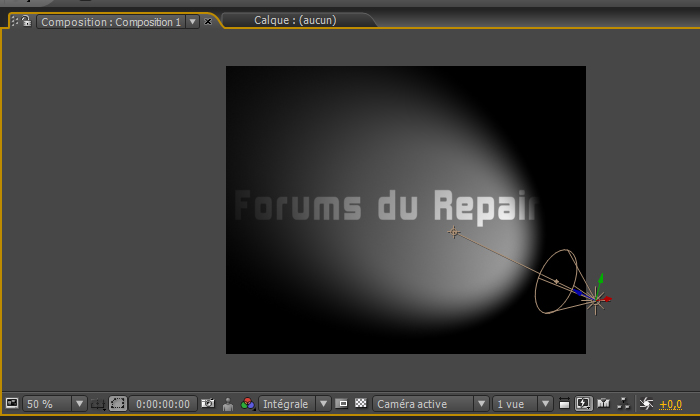Screen dimensions: 700x420
Task: Click the panel grip handle icon
Action: 15,21
